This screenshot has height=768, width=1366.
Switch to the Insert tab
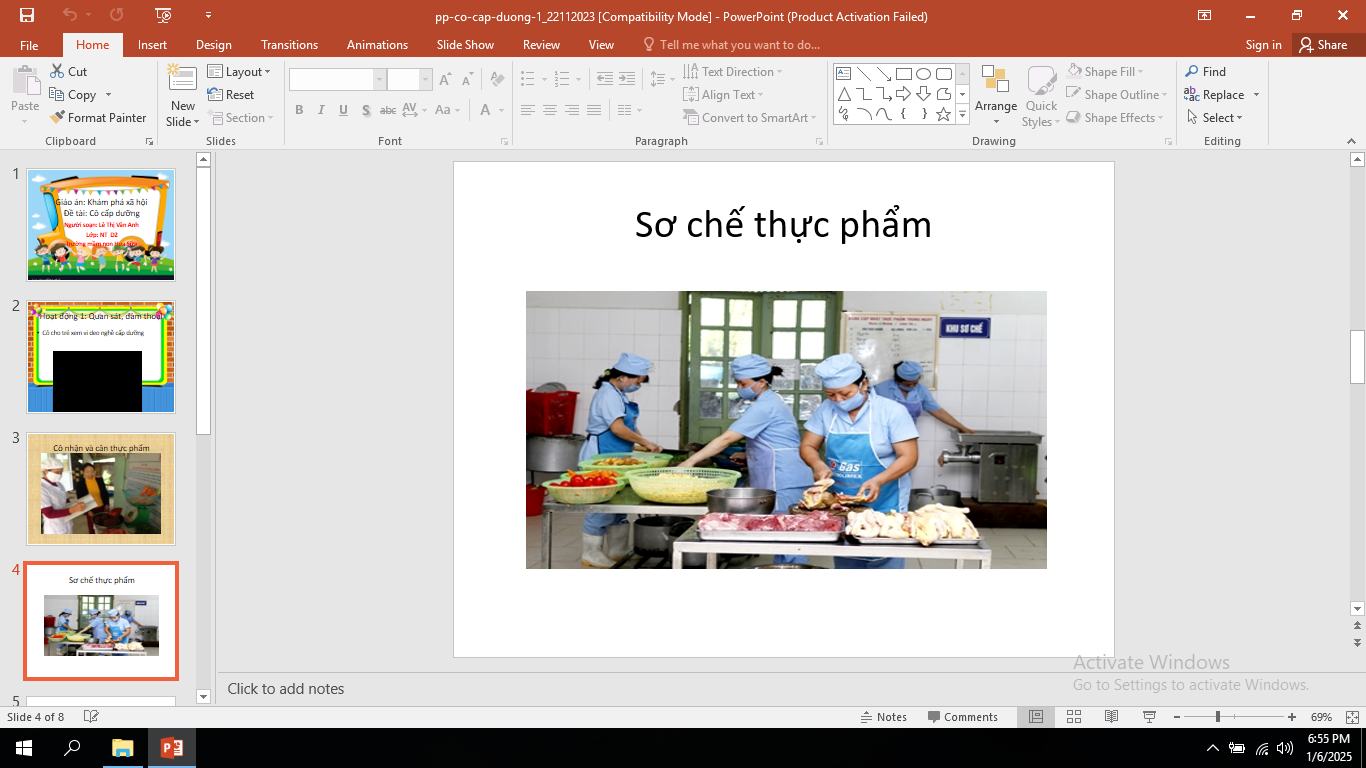click(152, 45)
